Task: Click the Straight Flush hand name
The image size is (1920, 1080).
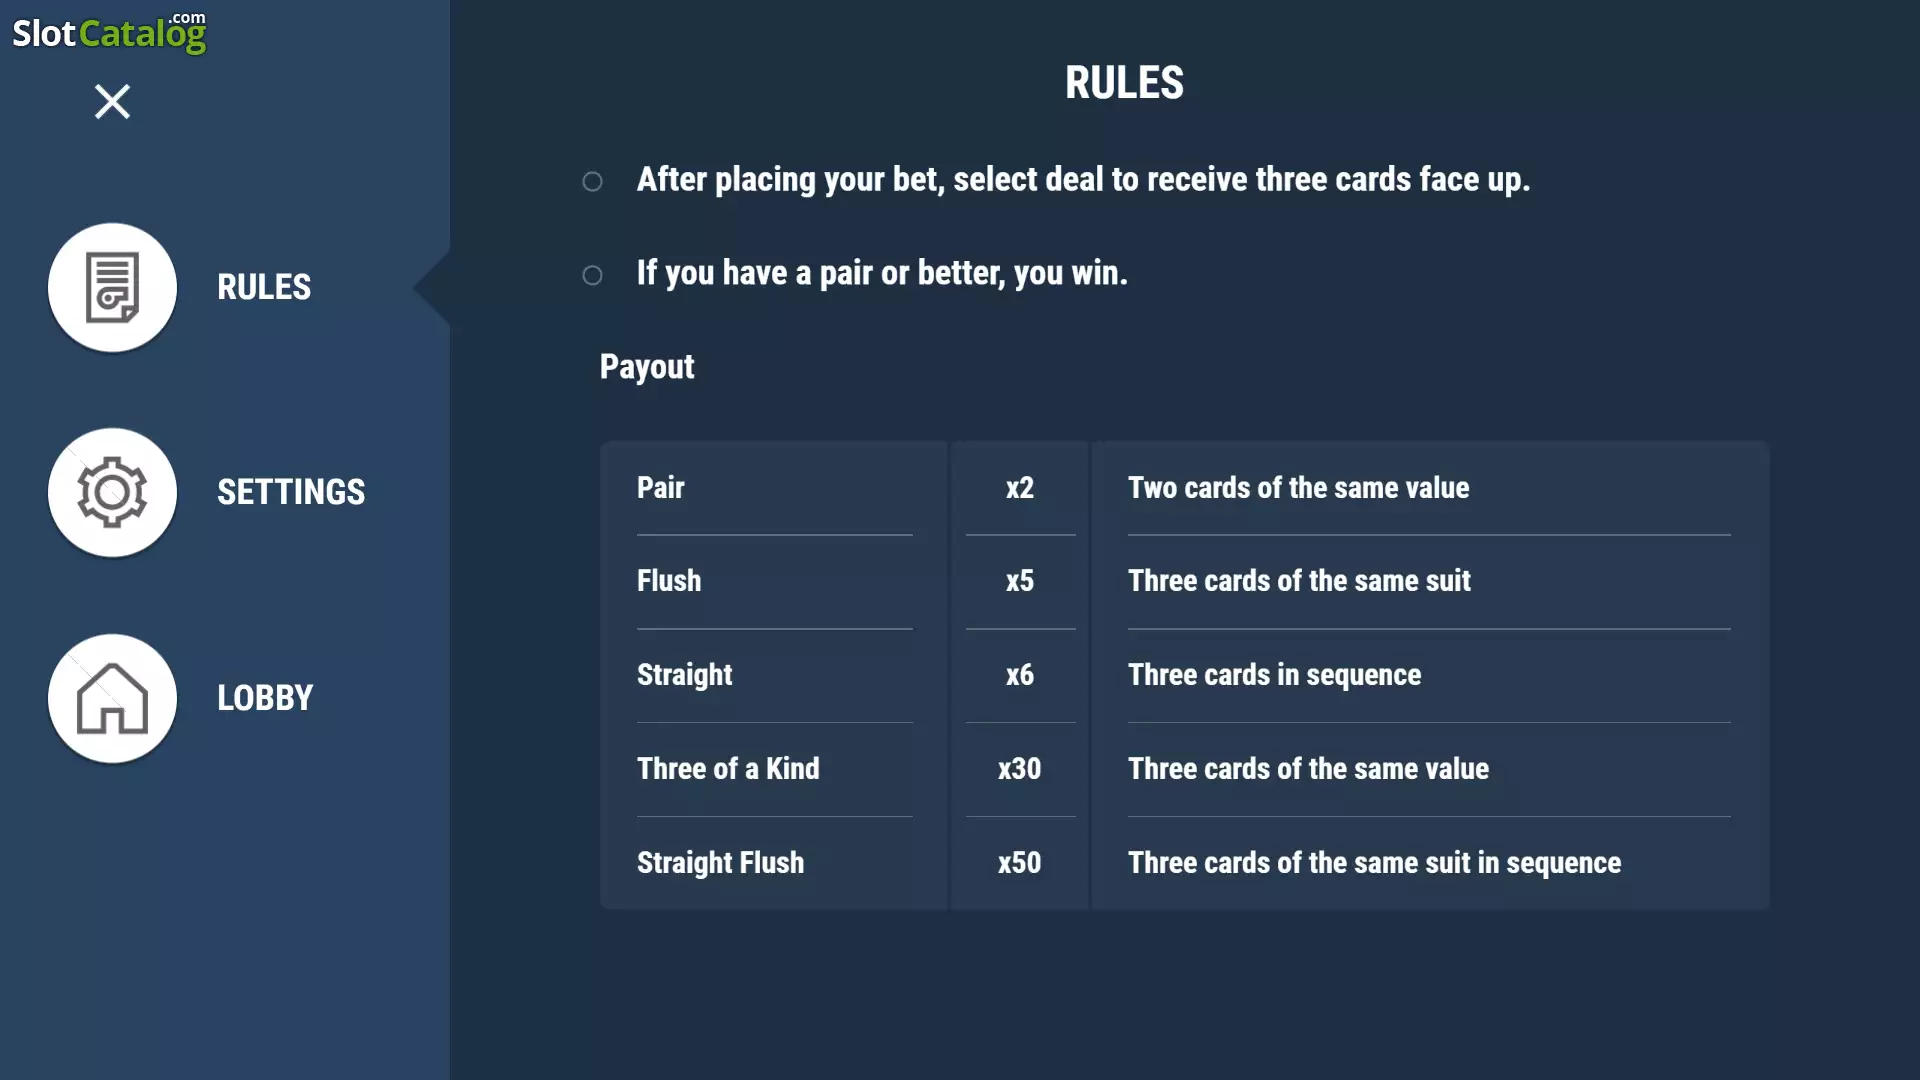Action: 720,863
